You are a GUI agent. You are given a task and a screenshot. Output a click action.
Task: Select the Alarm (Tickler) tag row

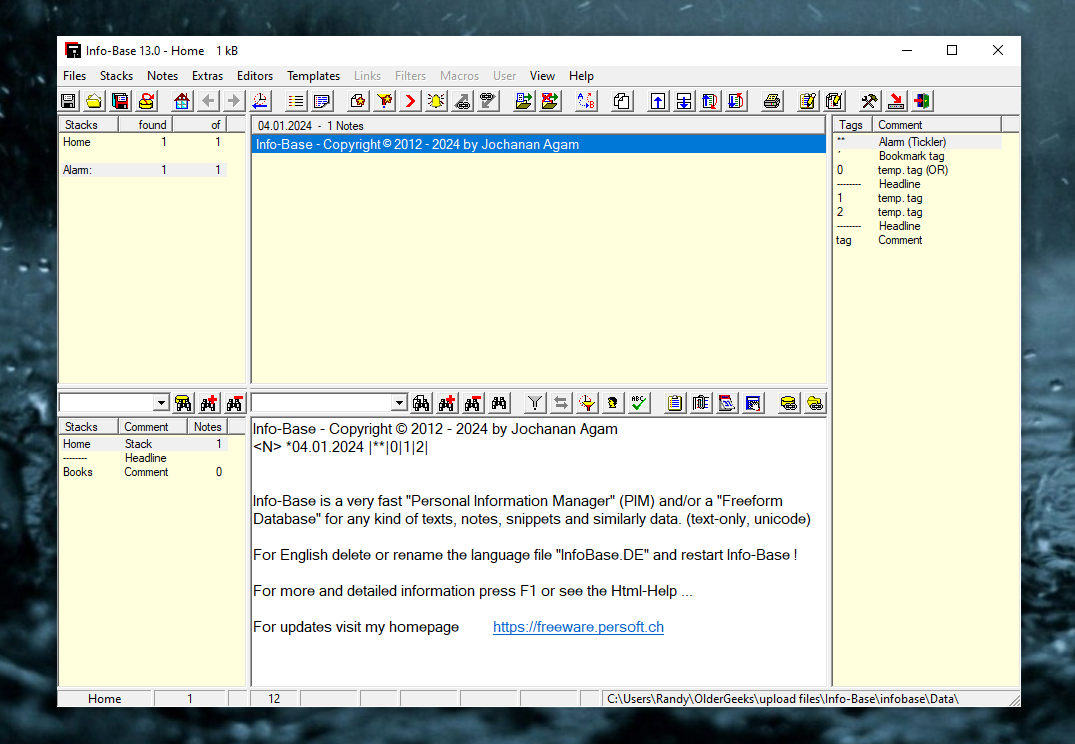click(x=918, y=142)
